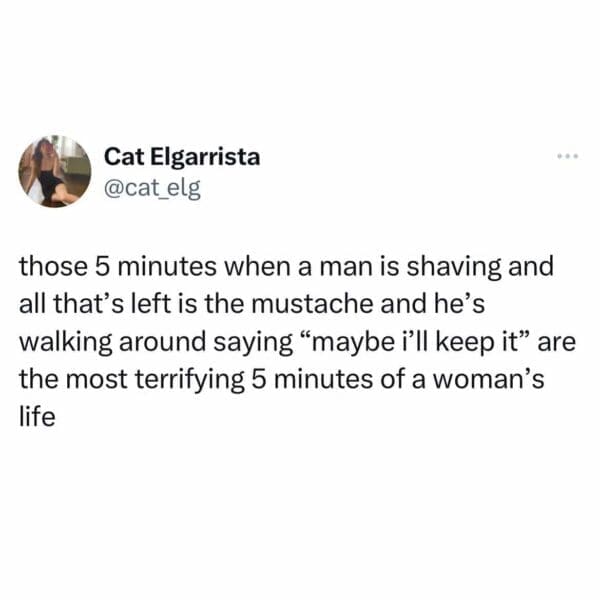Click the word "around" in the tweet
Screen dimensions: 600x600
[x=163, y=342]
